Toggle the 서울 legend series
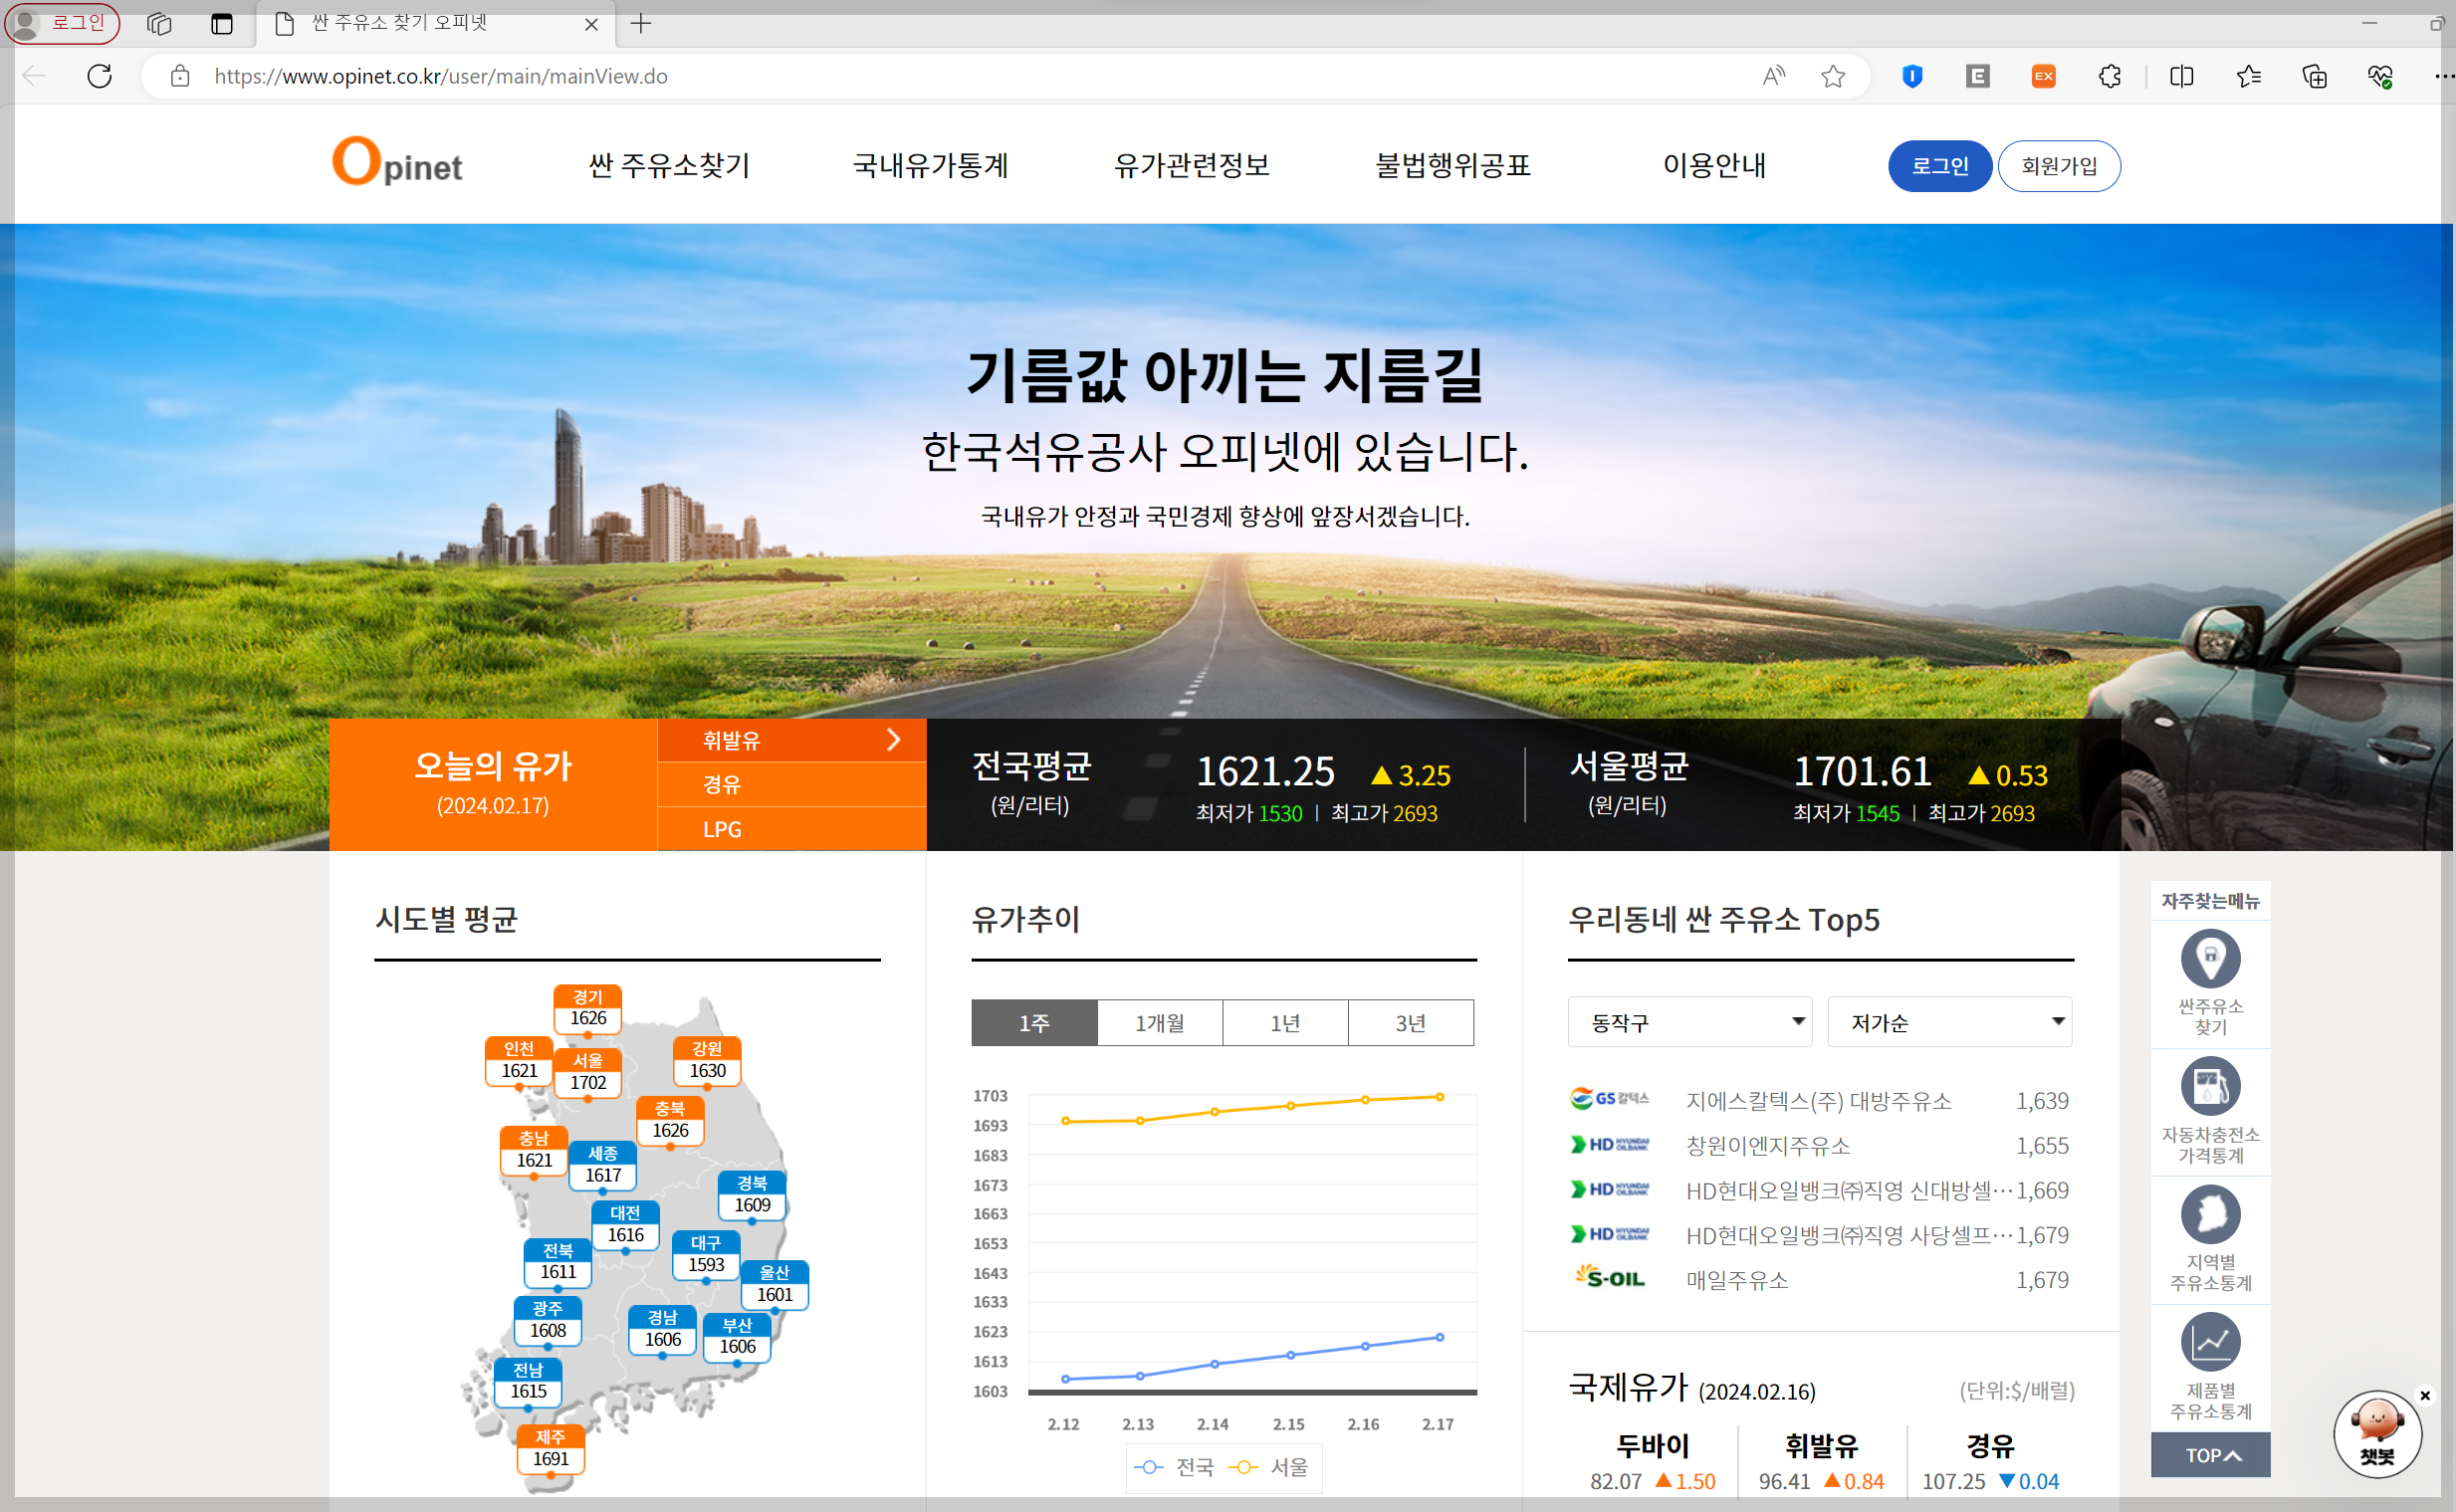The image size is (2456, 1512). [1270, 1467]
